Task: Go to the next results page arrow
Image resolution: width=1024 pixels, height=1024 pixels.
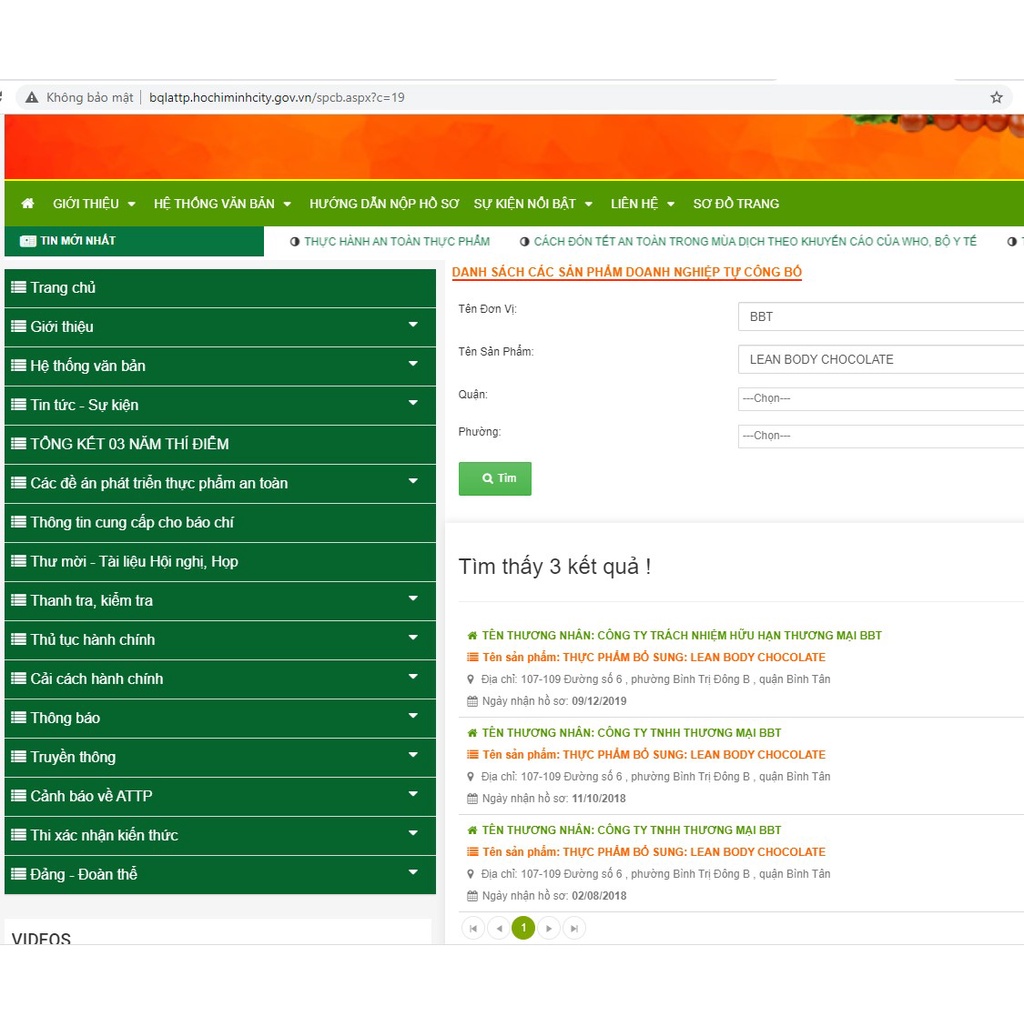Action: click(548, 928)
